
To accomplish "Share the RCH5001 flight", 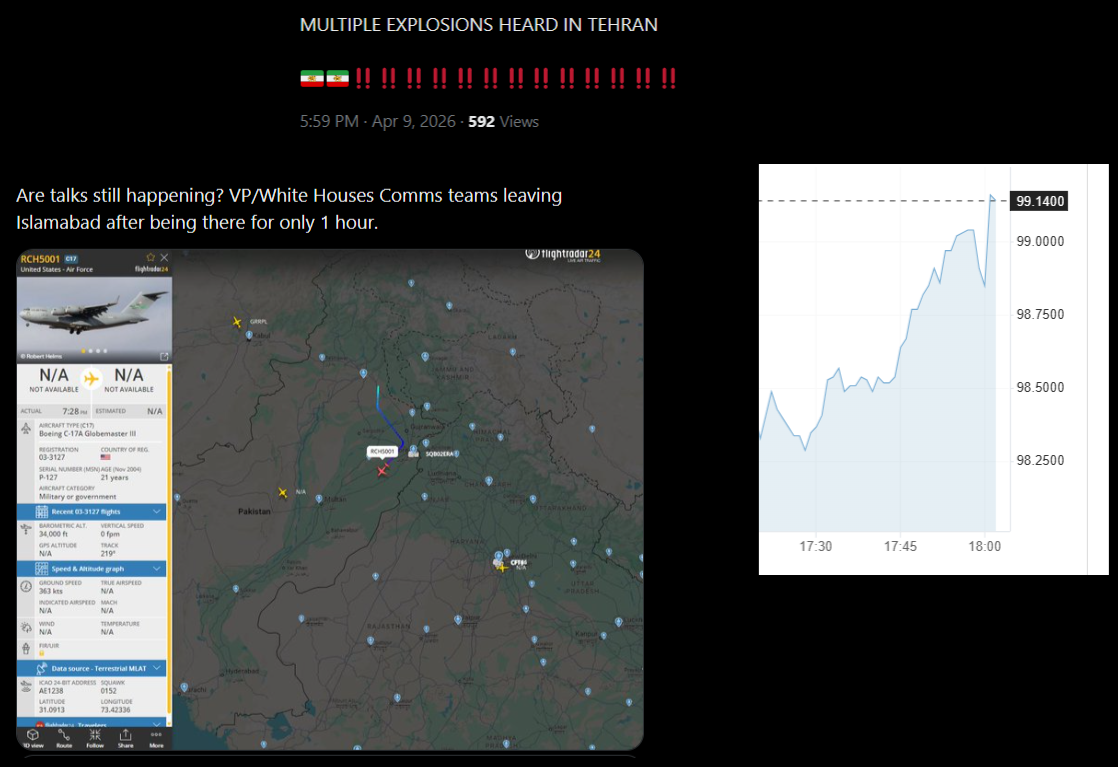I will [x=125, y=738].
